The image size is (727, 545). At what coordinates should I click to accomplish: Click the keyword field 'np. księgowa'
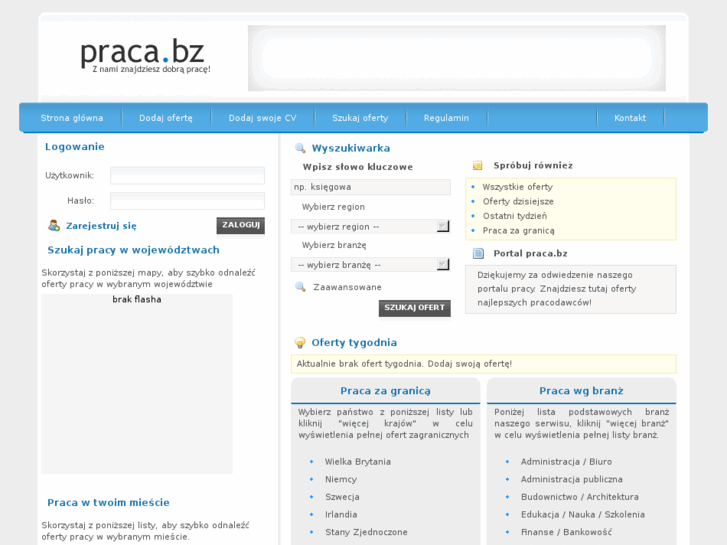pos(370,187)
